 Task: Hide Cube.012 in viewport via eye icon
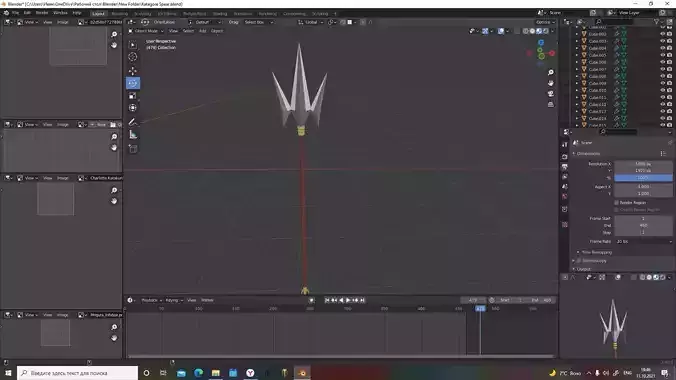point(662,104)
